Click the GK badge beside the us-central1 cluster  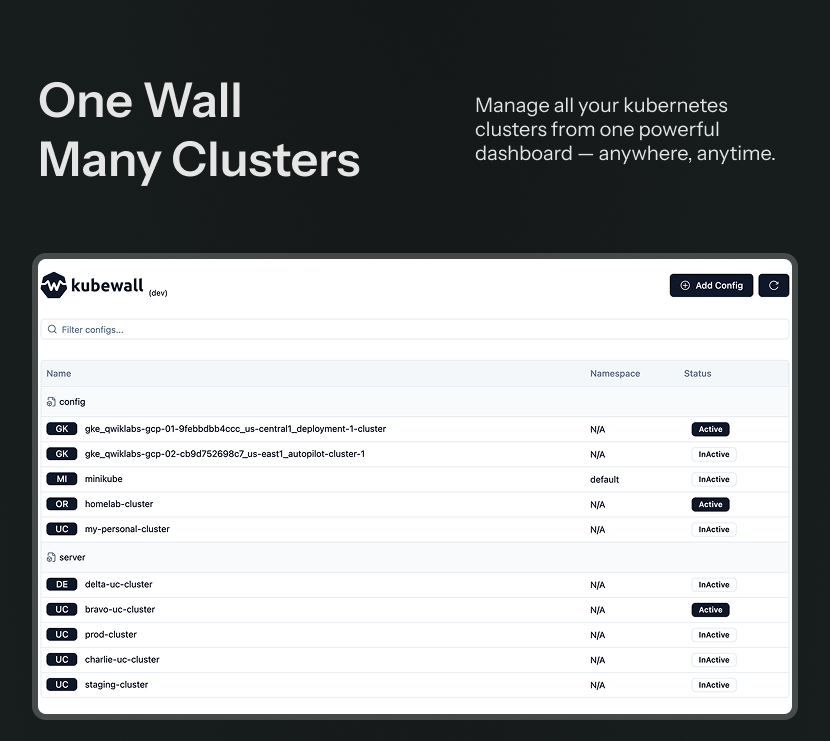tap(61, 428)
